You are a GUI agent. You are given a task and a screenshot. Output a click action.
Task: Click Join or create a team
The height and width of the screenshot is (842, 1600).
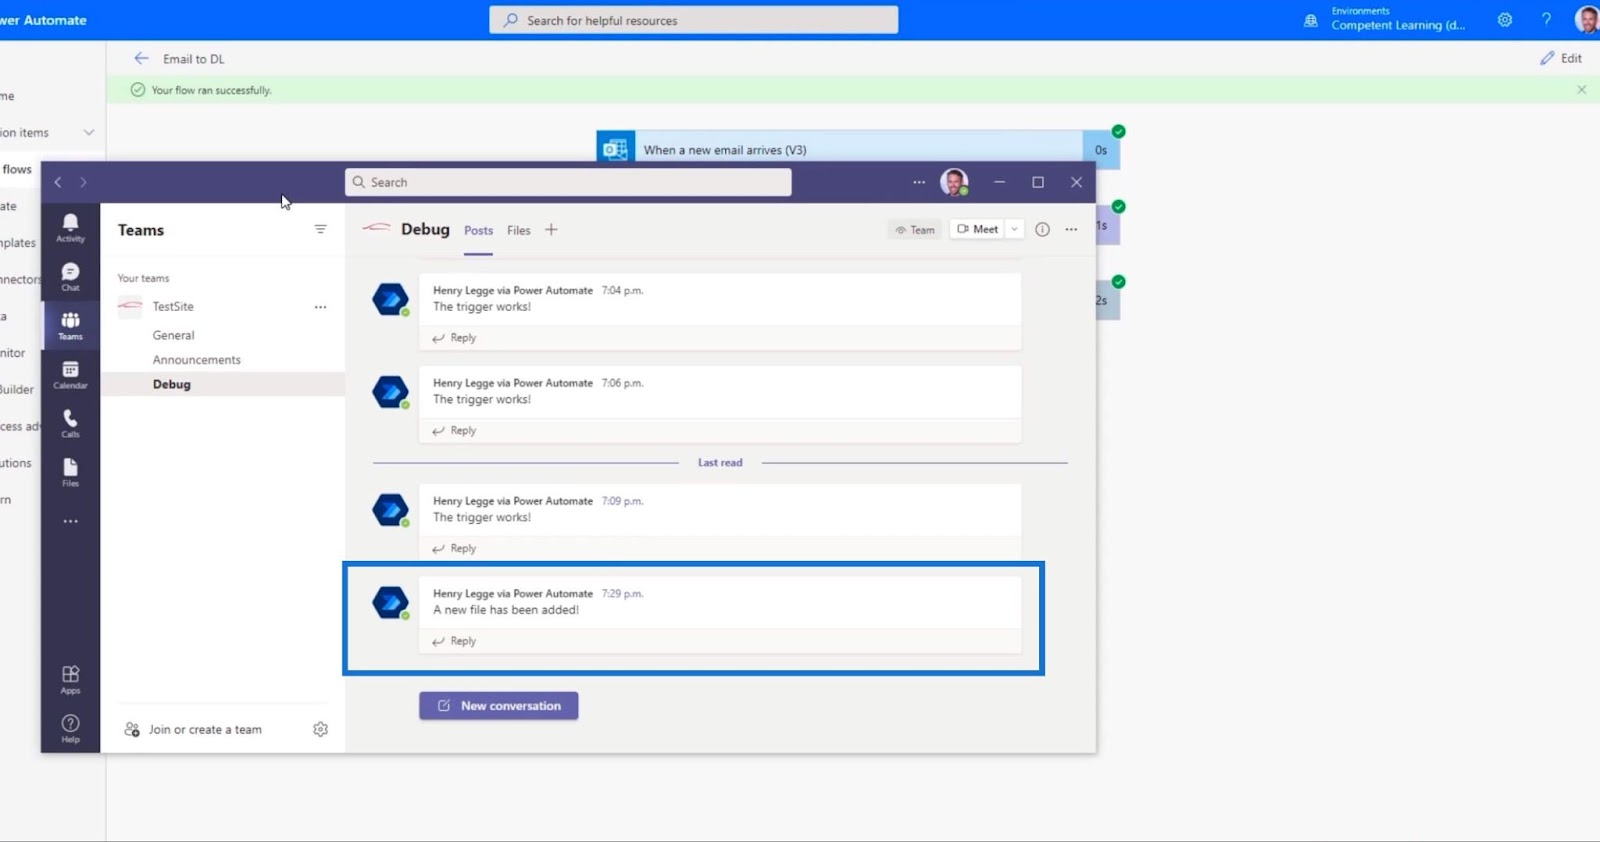[x=194, y=729]
